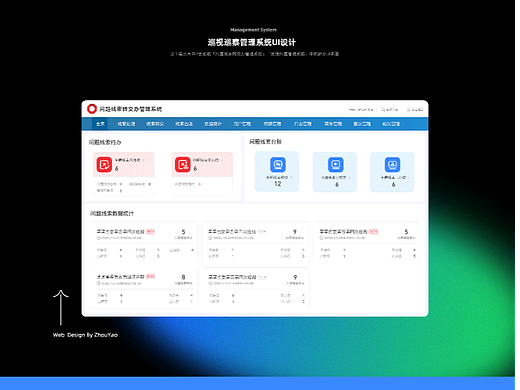The image size is (520, 390).
Task: Click the red tag on the count-8 statistics card
Action: tap(150, 277)
